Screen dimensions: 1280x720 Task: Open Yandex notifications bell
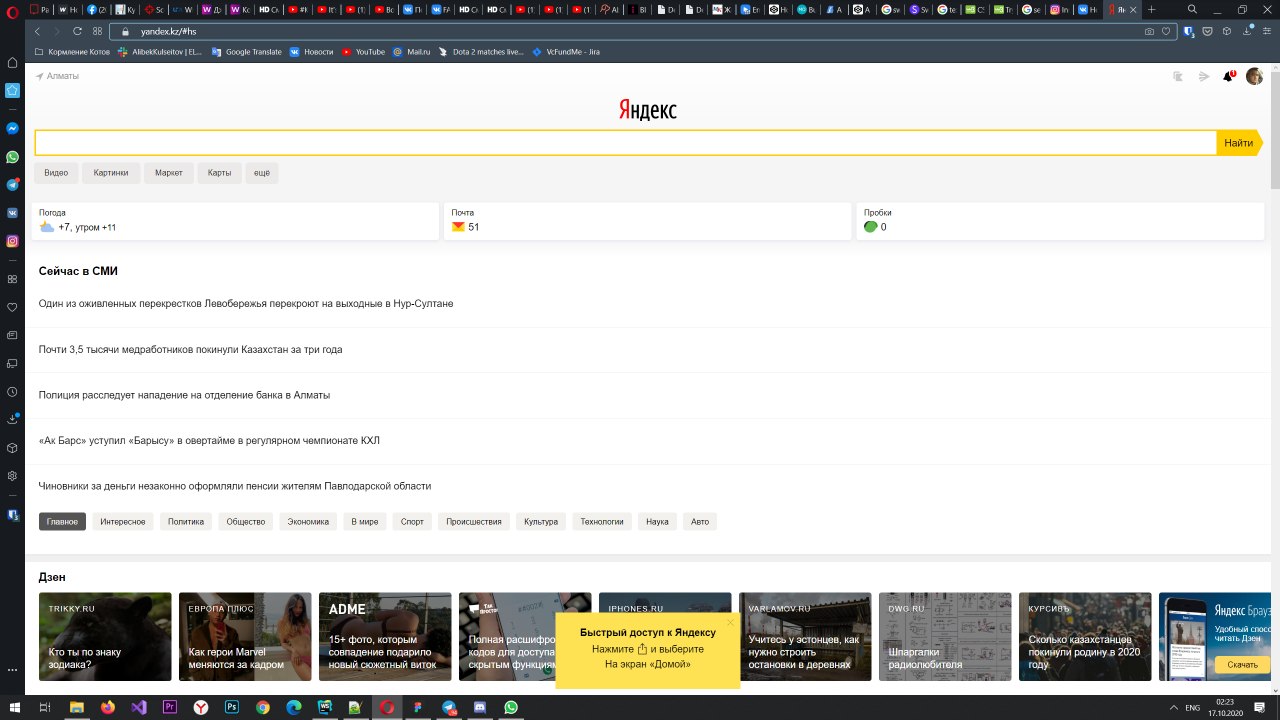pyautogui.click(x=1228, y=76)
